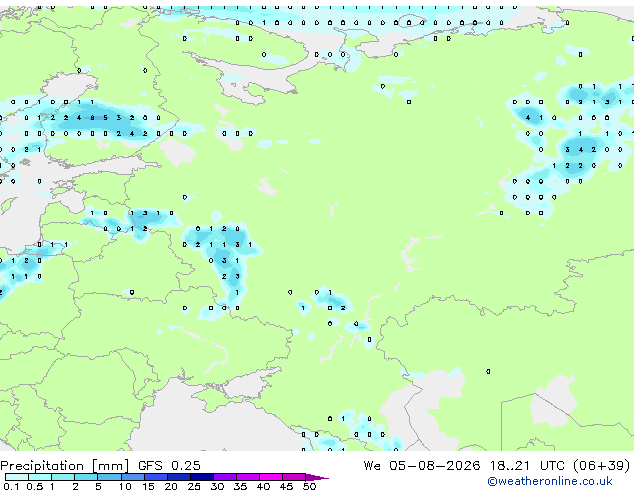
Task: Click the 0.1–0.5 mm lightest cyan legend swatch
Action: click(17, 477)
